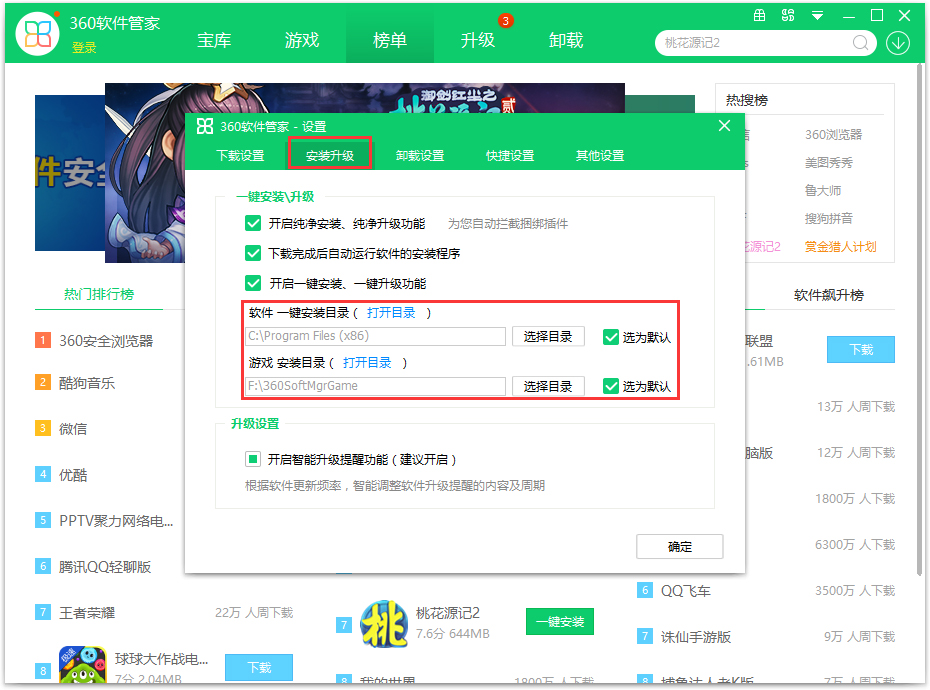This screenshot has height=690, width=930.
Task: Click the search magnifier icon
Action: pos(860,43)
